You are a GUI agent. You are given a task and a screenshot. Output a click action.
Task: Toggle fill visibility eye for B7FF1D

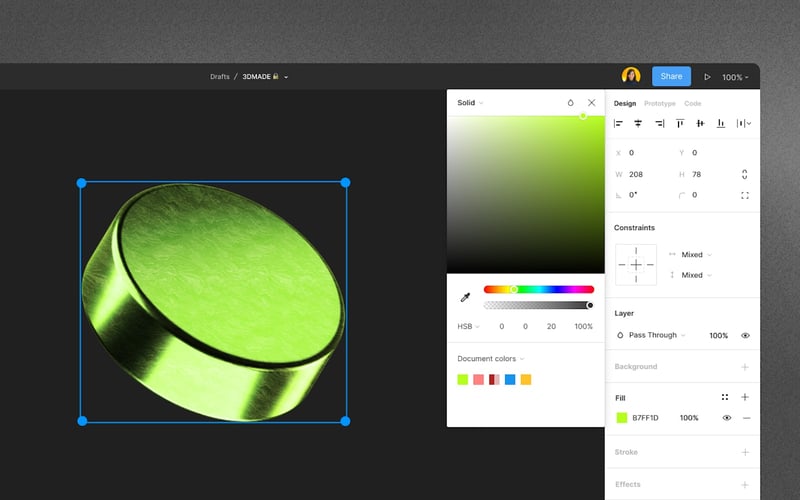[727, 418]
